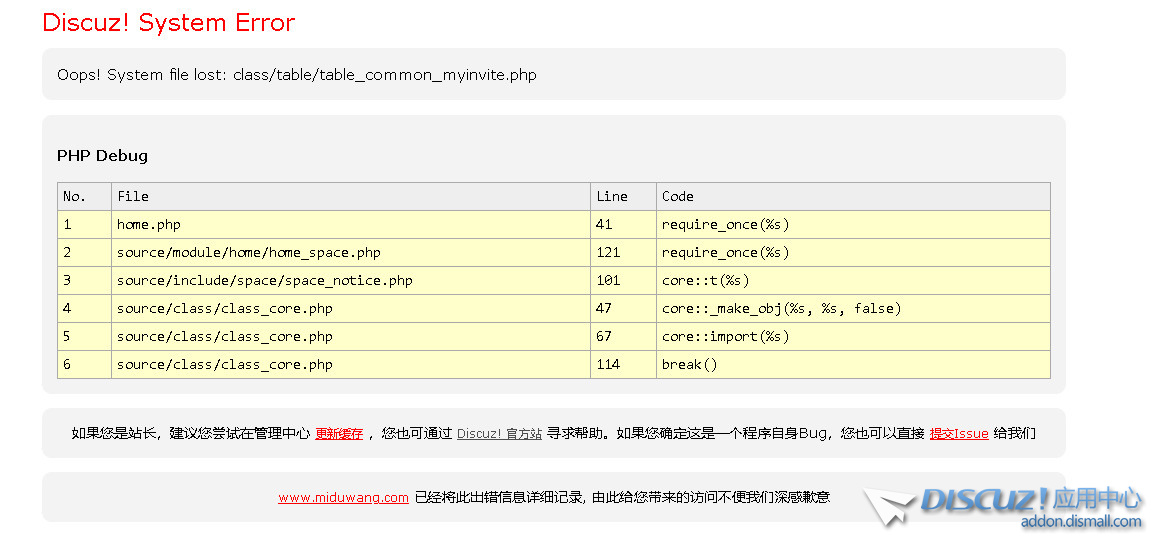Click the Line column header
The width and height of the screenshot is (1160, 547).
click(x=623, y=197)
